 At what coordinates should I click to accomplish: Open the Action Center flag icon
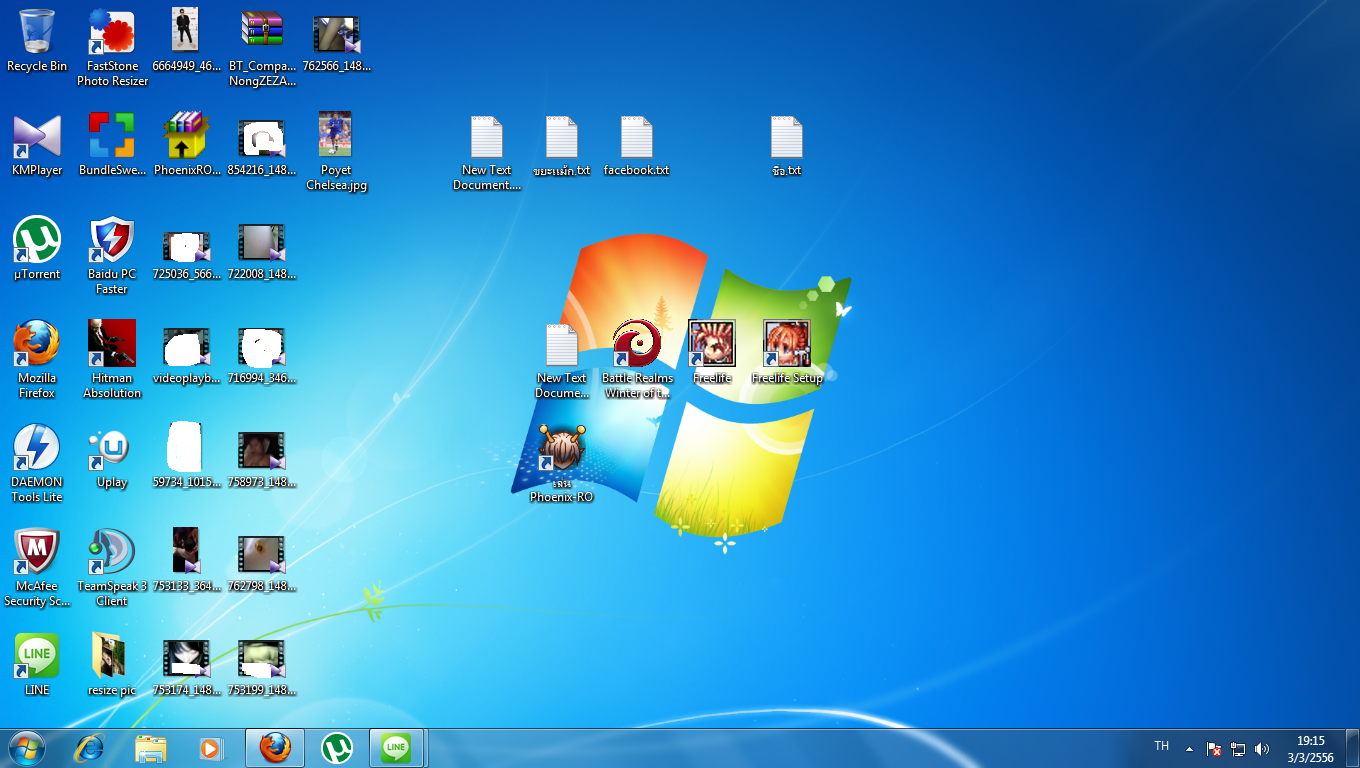1214,748
